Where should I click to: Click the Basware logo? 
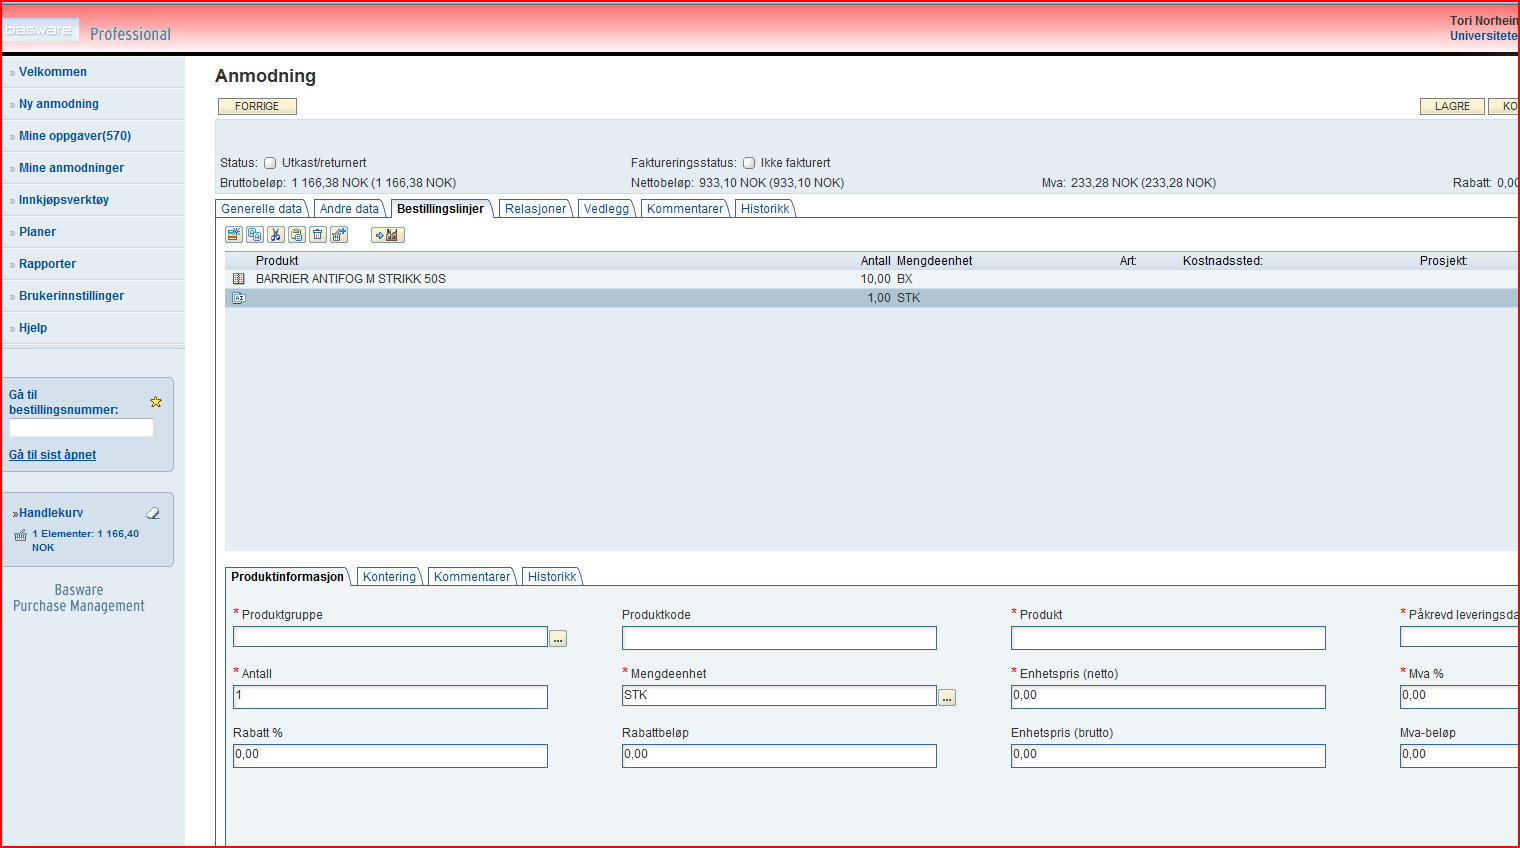tap(40, 30)
